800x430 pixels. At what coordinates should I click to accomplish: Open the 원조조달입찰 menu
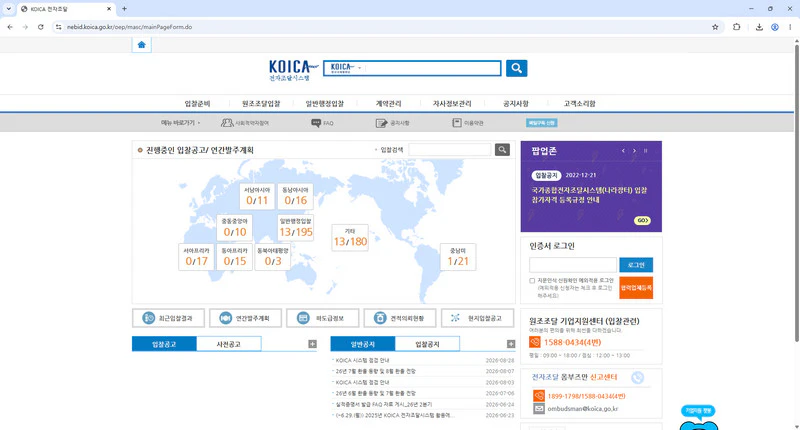click(x=261, y=104)
